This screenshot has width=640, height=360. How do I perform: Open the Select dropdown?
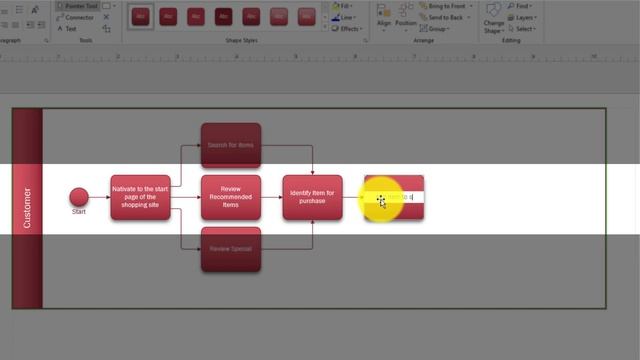[522, 29]
